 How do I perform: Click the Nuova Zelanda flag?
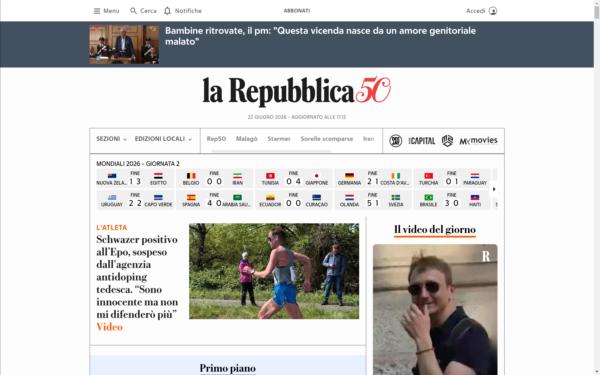tap(112, 176)
